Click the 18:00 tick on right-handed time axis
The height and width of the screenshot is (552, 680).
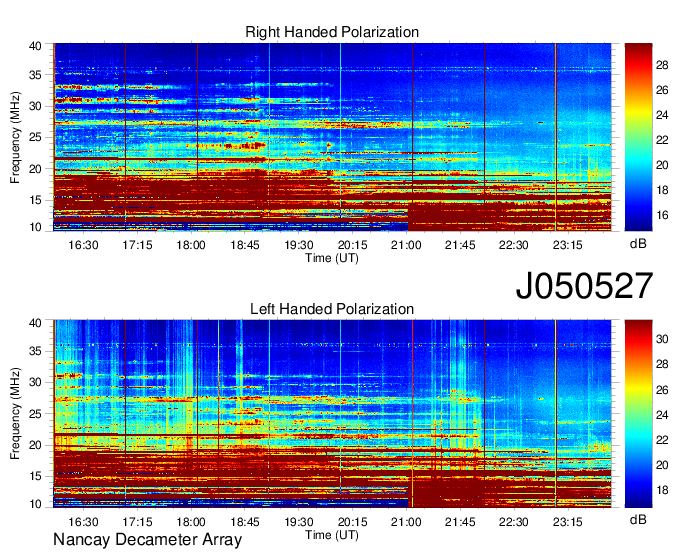coord(191,245)
